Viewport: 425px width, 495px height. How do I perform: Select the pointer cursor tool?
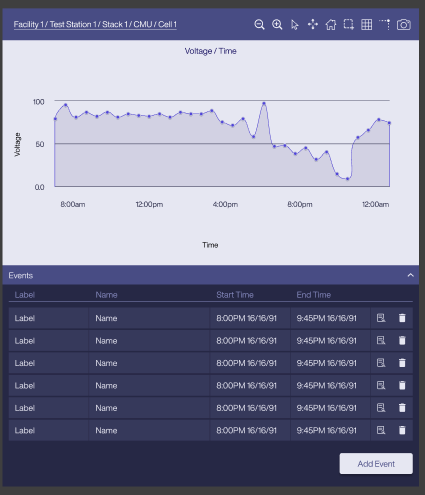pyautogui.click(x=295, y=25)
